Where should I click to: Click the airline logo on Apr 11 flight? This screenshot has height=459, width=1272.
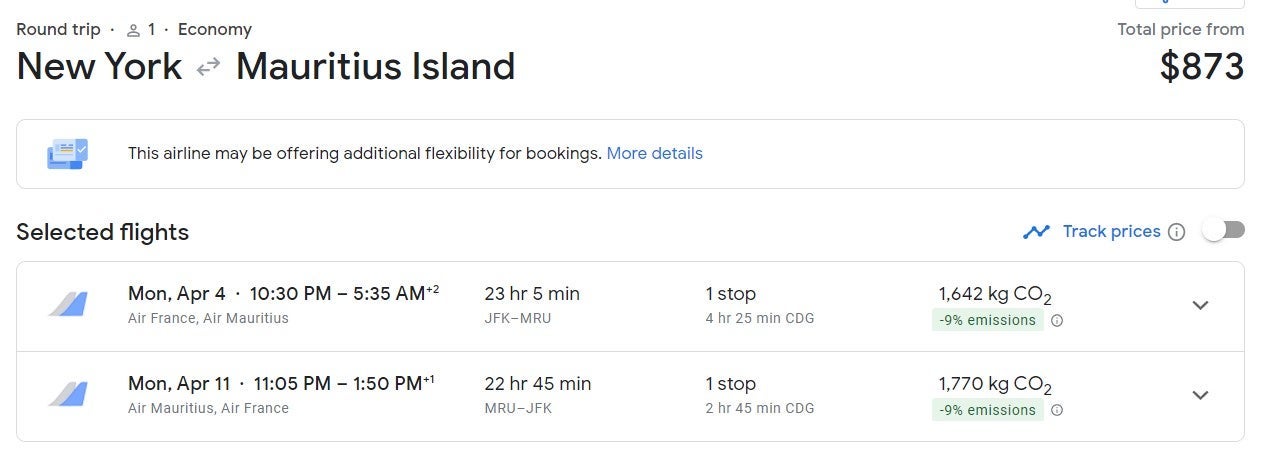[68, 394]
